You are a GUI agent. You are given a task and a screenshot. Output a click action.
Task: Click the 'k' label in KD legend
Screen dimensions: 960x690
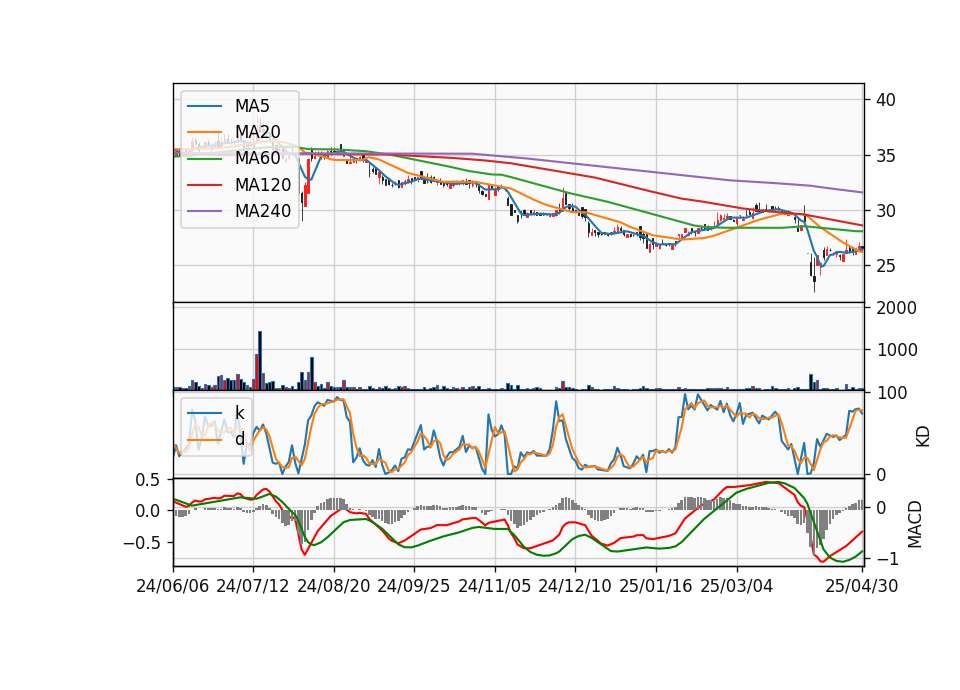pyautogui.click(x=239, y=412)
